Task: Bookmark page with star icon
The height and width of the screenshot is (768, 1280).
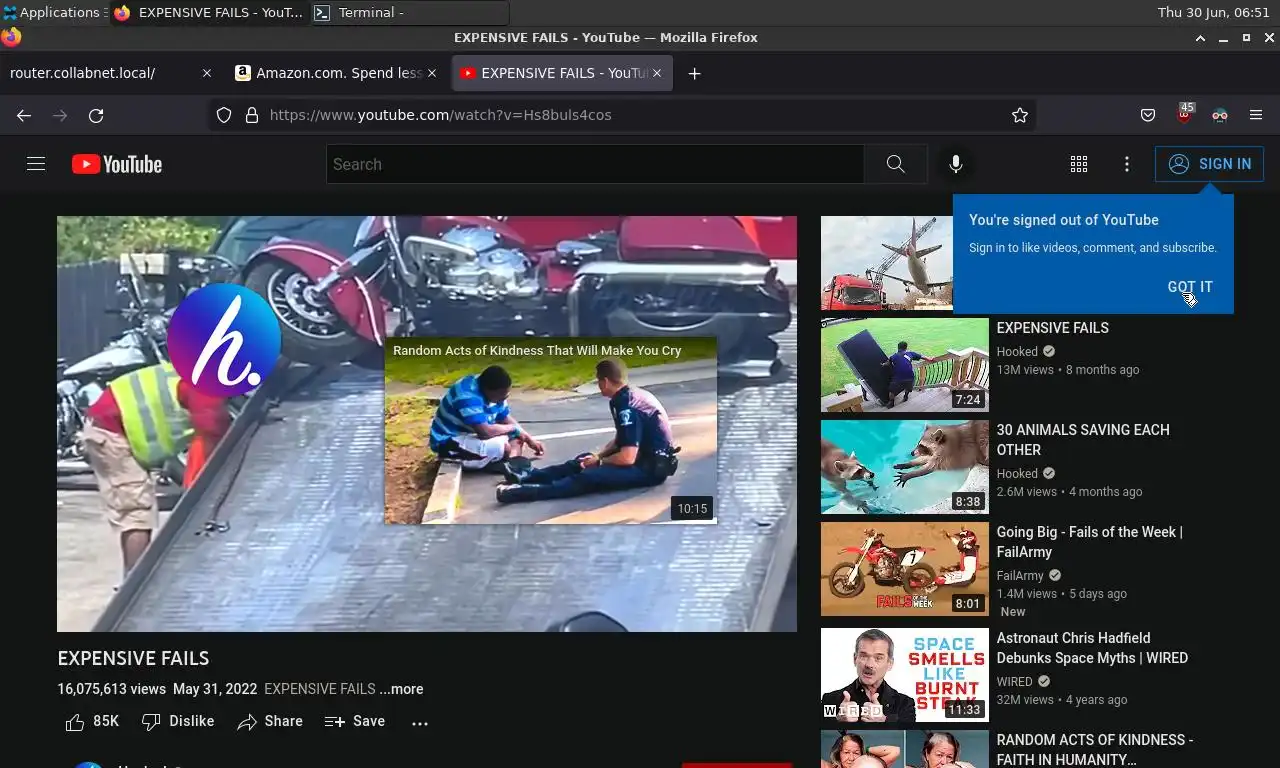Action: (1020, 115)
